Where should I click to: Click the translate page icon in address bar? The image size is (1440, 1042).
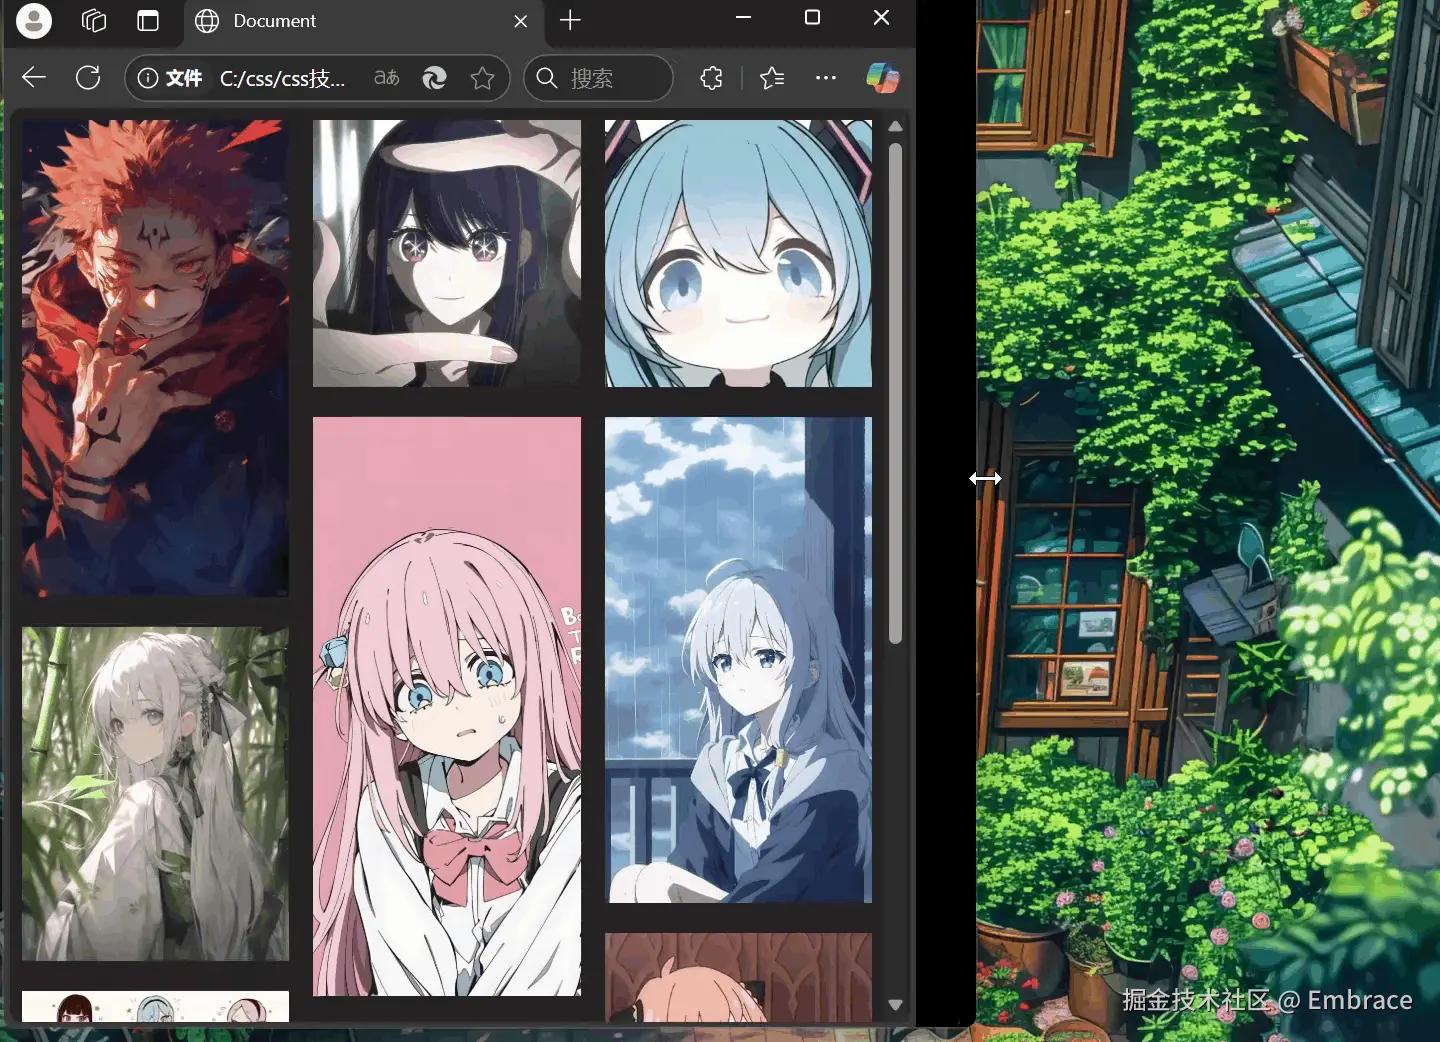coord(386,77)
